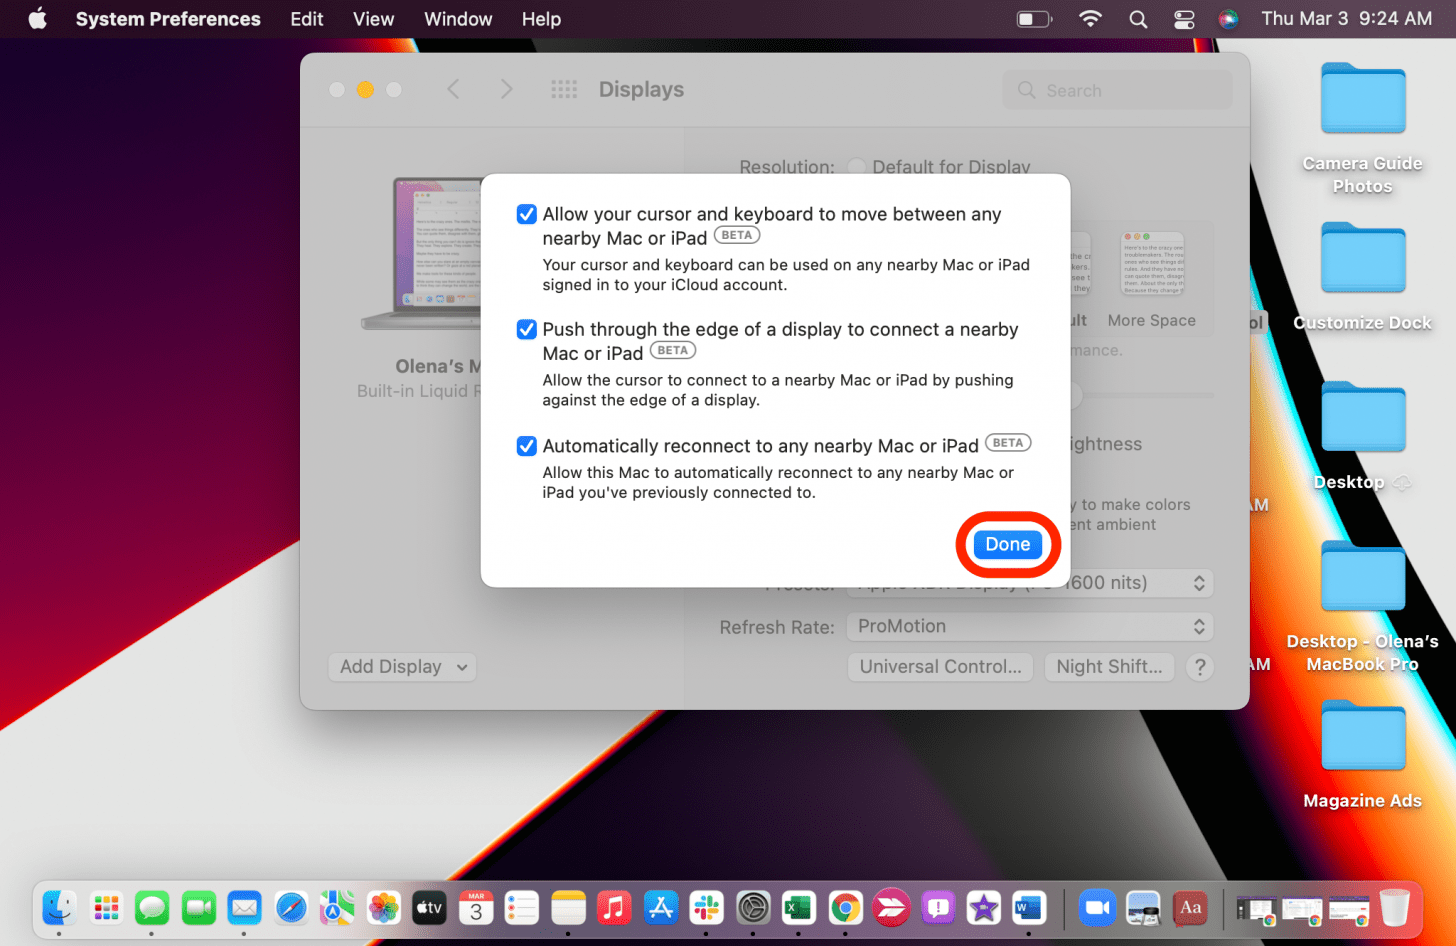Open Siri from the menu bar
The height and width of the screenshot is (946, 1456).
pyautogui.click(x=1228, y=19)
